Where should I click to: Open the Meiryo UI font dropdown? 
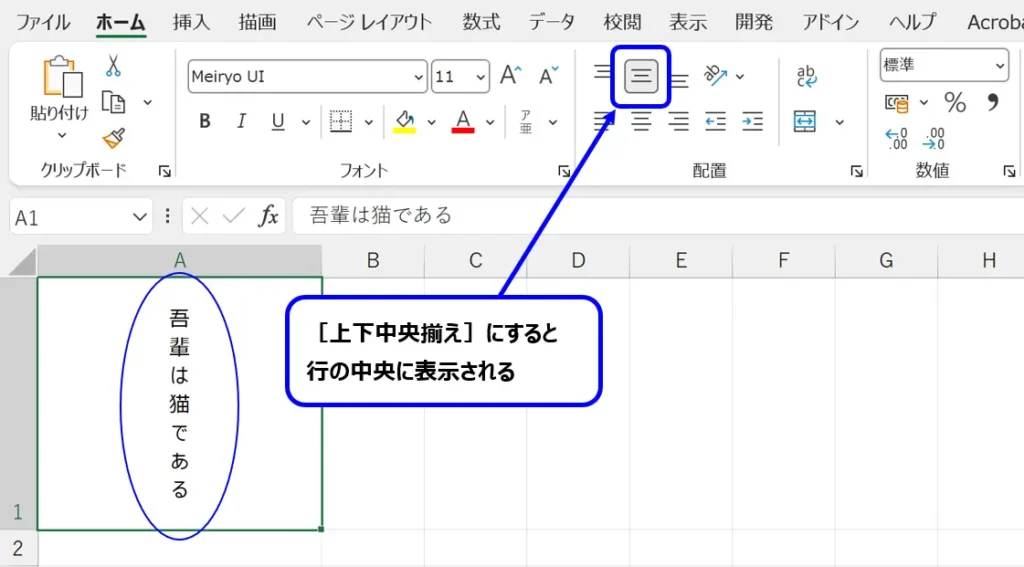click(419, 77)
